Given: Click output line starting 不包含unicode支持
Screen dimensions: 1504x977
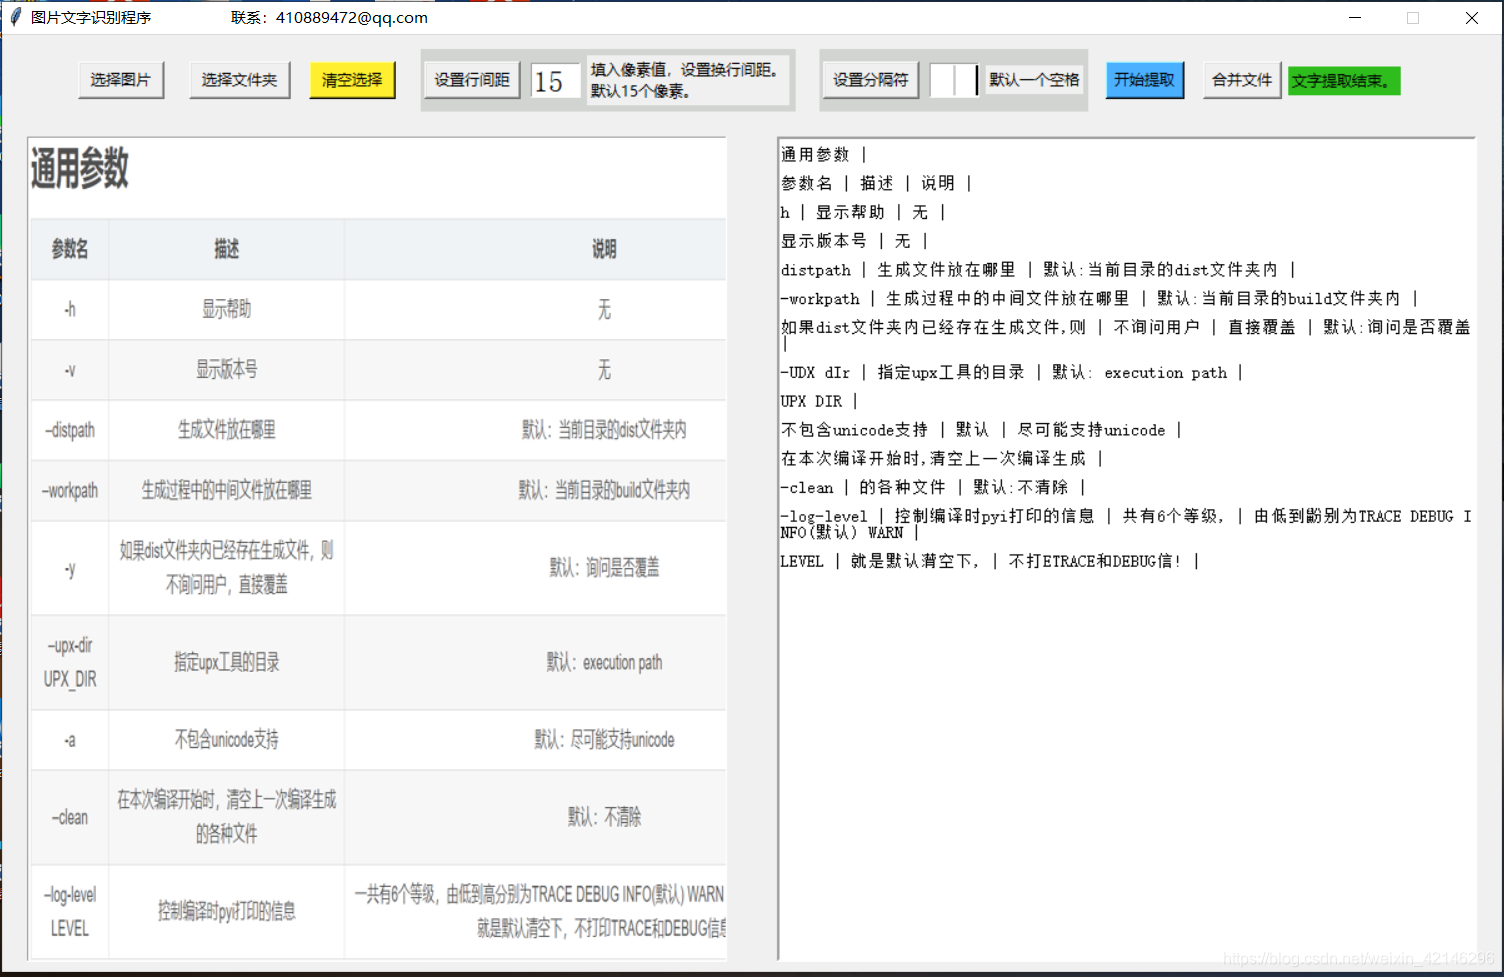Looking at the screenshot, I should coord(982,430).
